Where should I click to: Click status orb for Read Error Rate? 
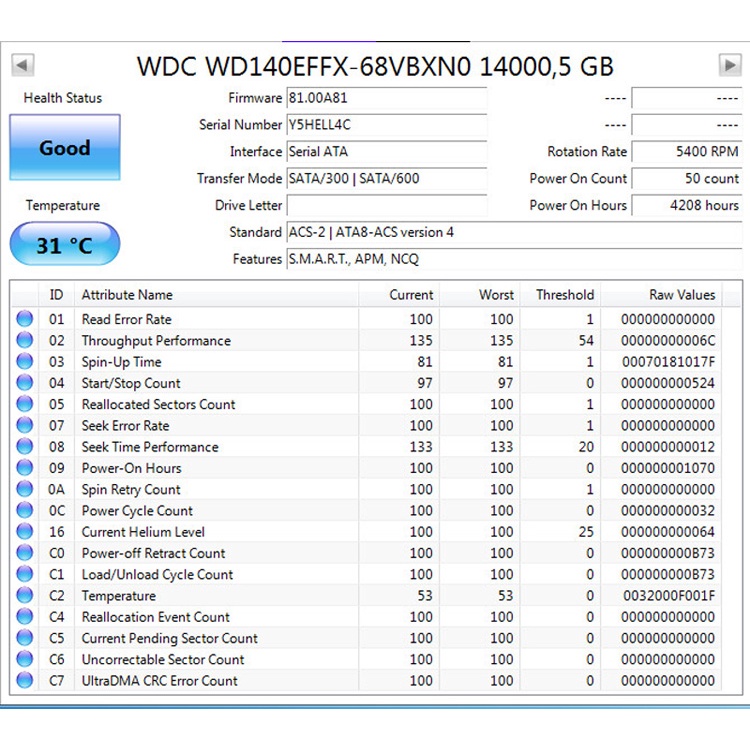coord(25,319)
